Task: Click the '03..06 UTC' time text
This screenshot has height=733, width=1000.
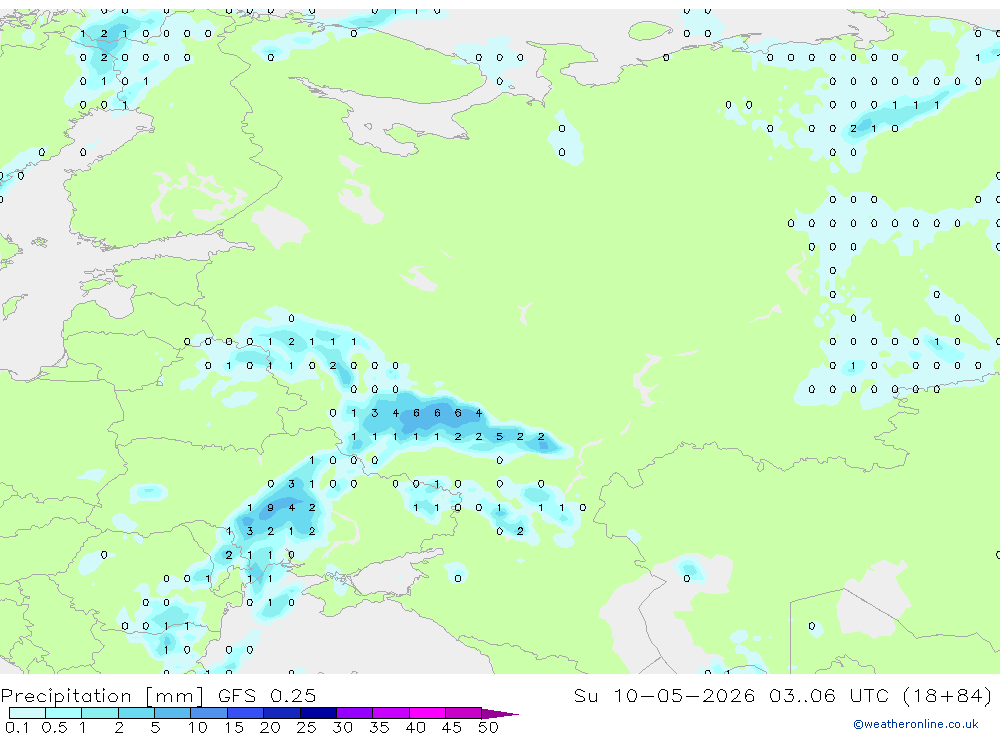Action: pyautogui.click(x=830, y=695)
